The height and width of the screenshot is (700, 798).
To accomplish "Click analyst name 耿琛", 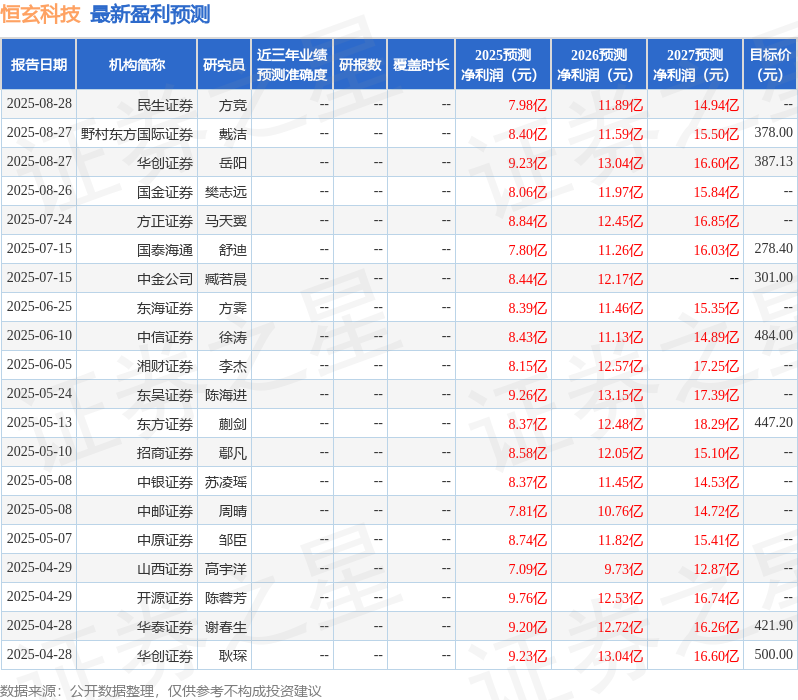I will pyautogui.click(x=233, y=657).
